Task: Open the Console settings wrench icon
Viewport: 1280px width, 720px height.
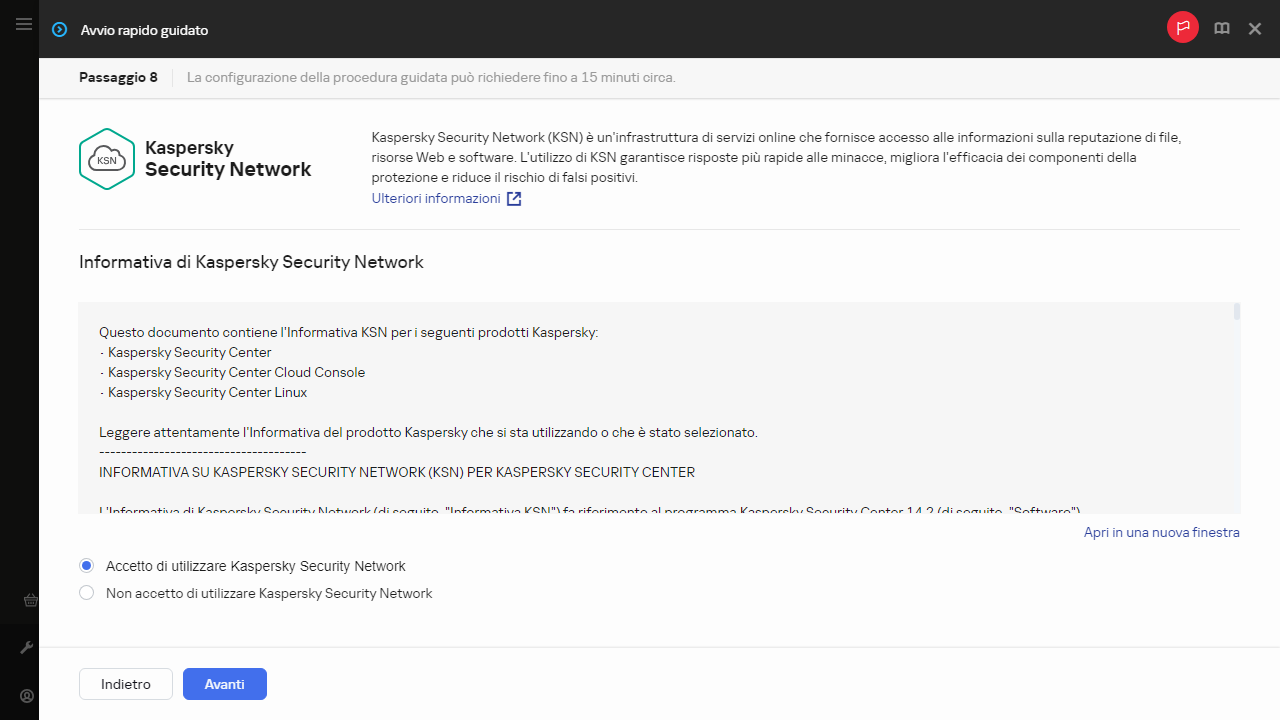Action: [x=27, y=647]
